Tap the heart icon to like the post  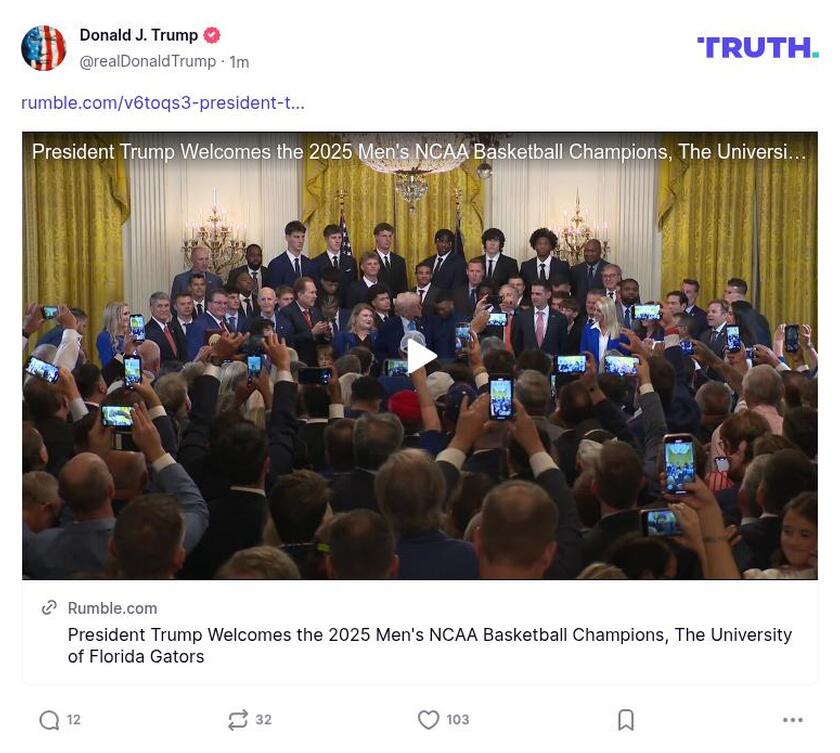point(428,719)
